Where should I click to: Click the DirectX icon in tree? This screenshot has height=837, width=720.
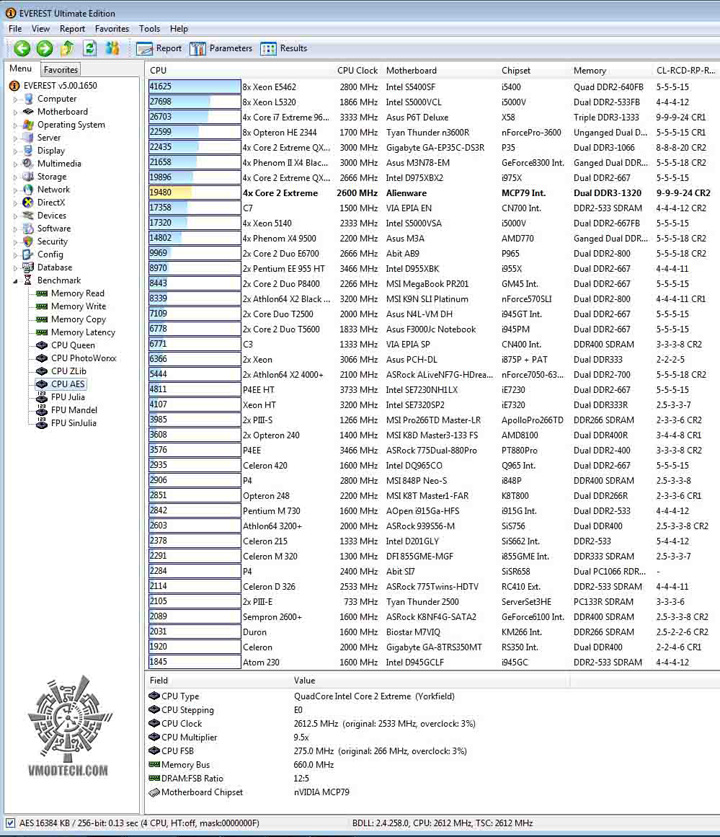pos(28,202)
